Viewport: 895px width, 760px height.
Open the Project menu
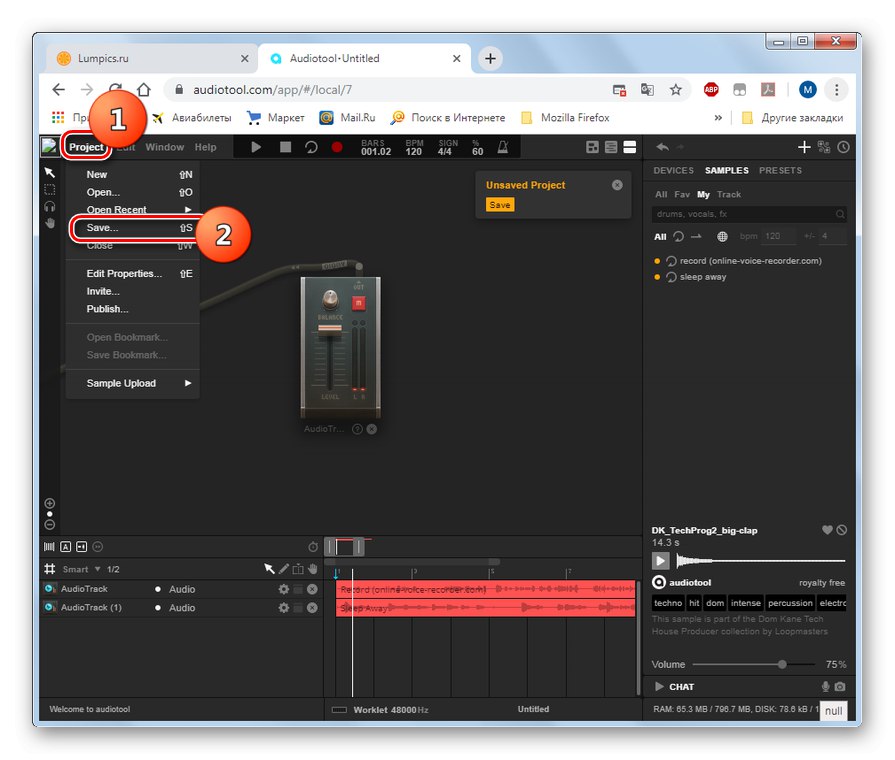click(x=86, y=147)
